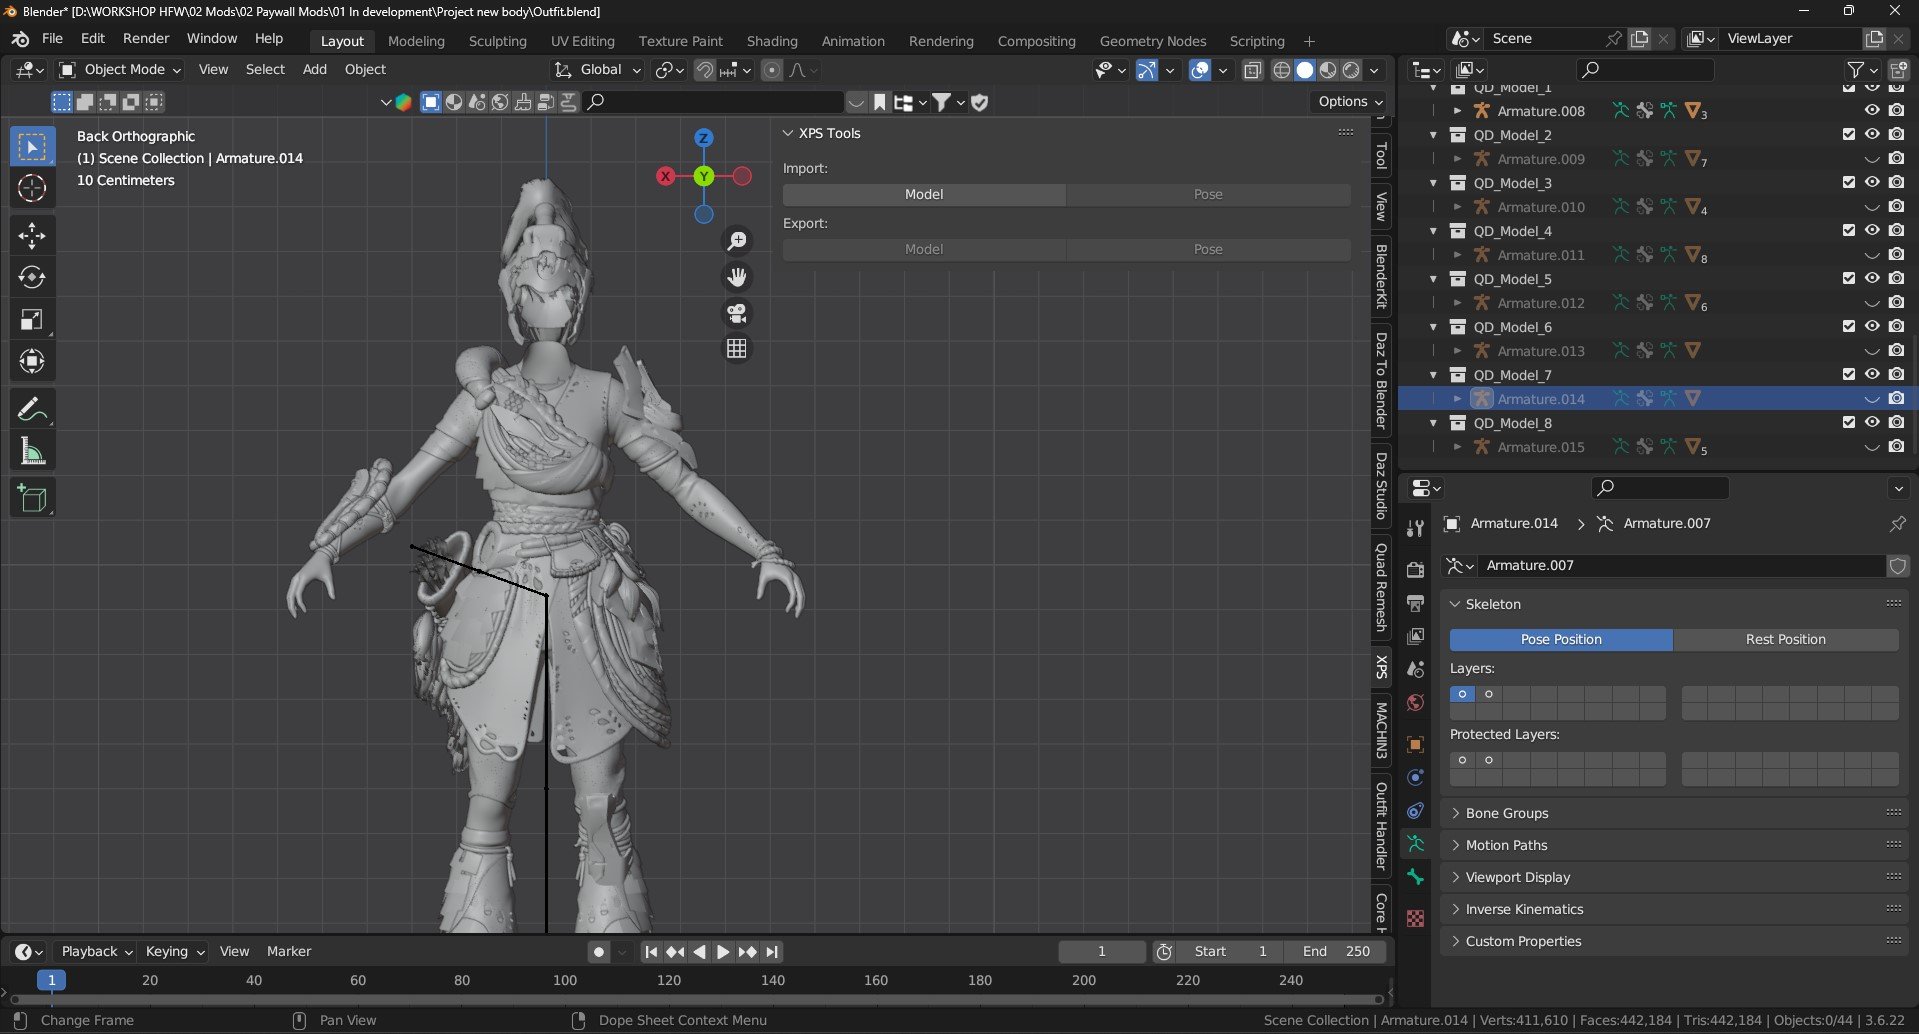
Task: Select the Rotate tool
Action: click(32, 278)
